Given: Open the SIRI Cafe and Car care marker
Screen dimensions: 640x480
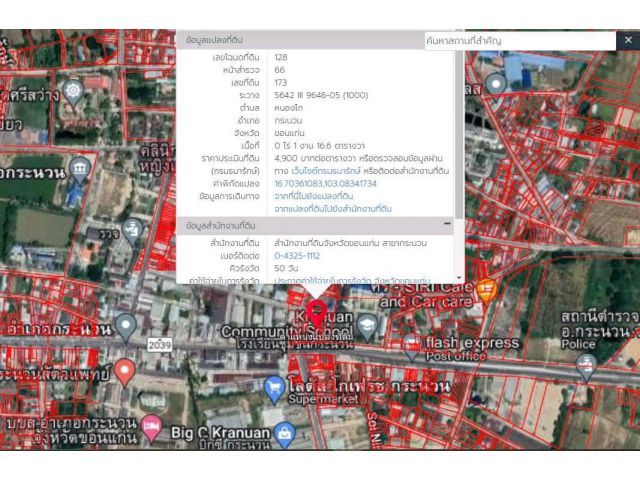Looking at the screenshot, I should 487,290.
